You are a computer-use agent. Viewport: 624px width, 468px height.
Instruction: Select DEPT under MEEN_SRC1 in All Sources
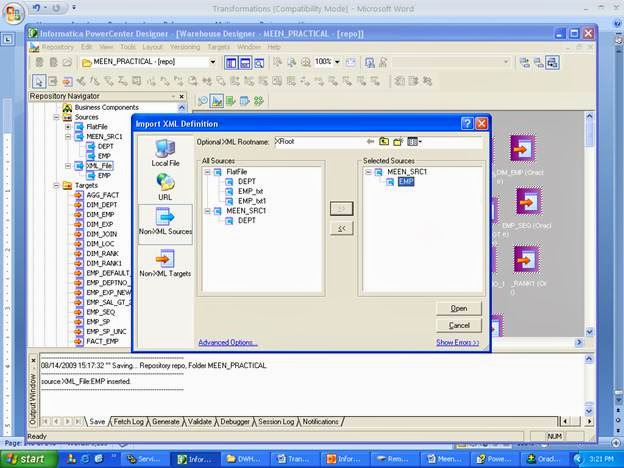click(x=247, y=220)
